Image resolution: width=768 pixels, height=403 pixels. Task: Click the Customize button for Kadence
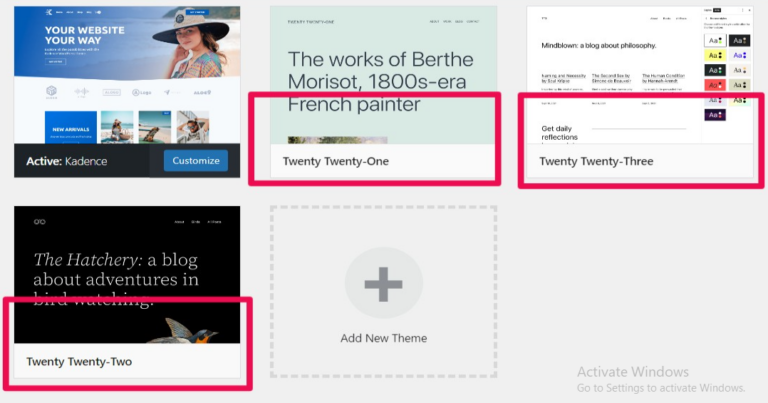coord(196,161)
